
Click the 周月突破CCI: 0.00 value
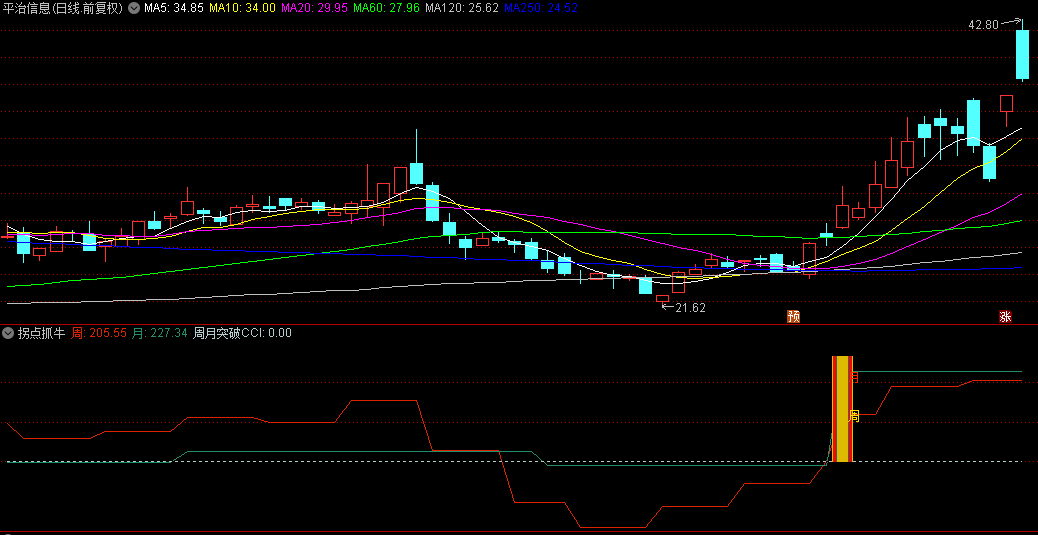coord(242,333)
